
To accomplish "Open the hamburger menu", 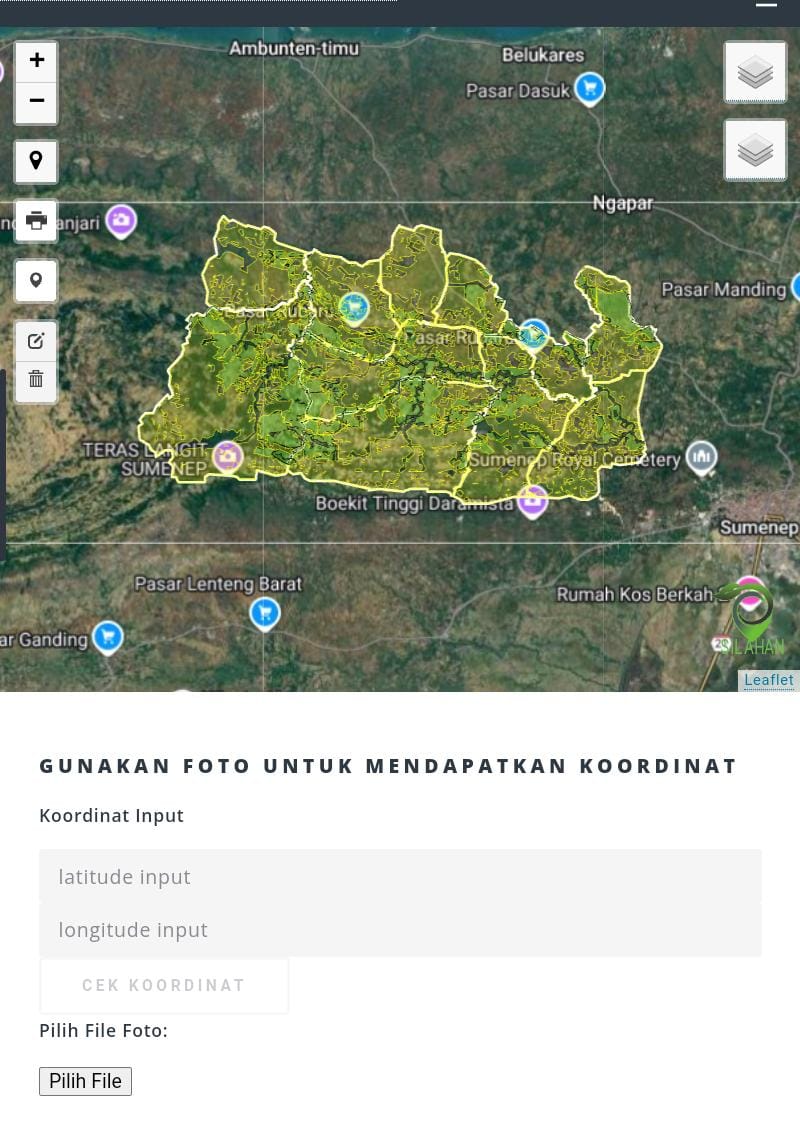I will 766,5.
